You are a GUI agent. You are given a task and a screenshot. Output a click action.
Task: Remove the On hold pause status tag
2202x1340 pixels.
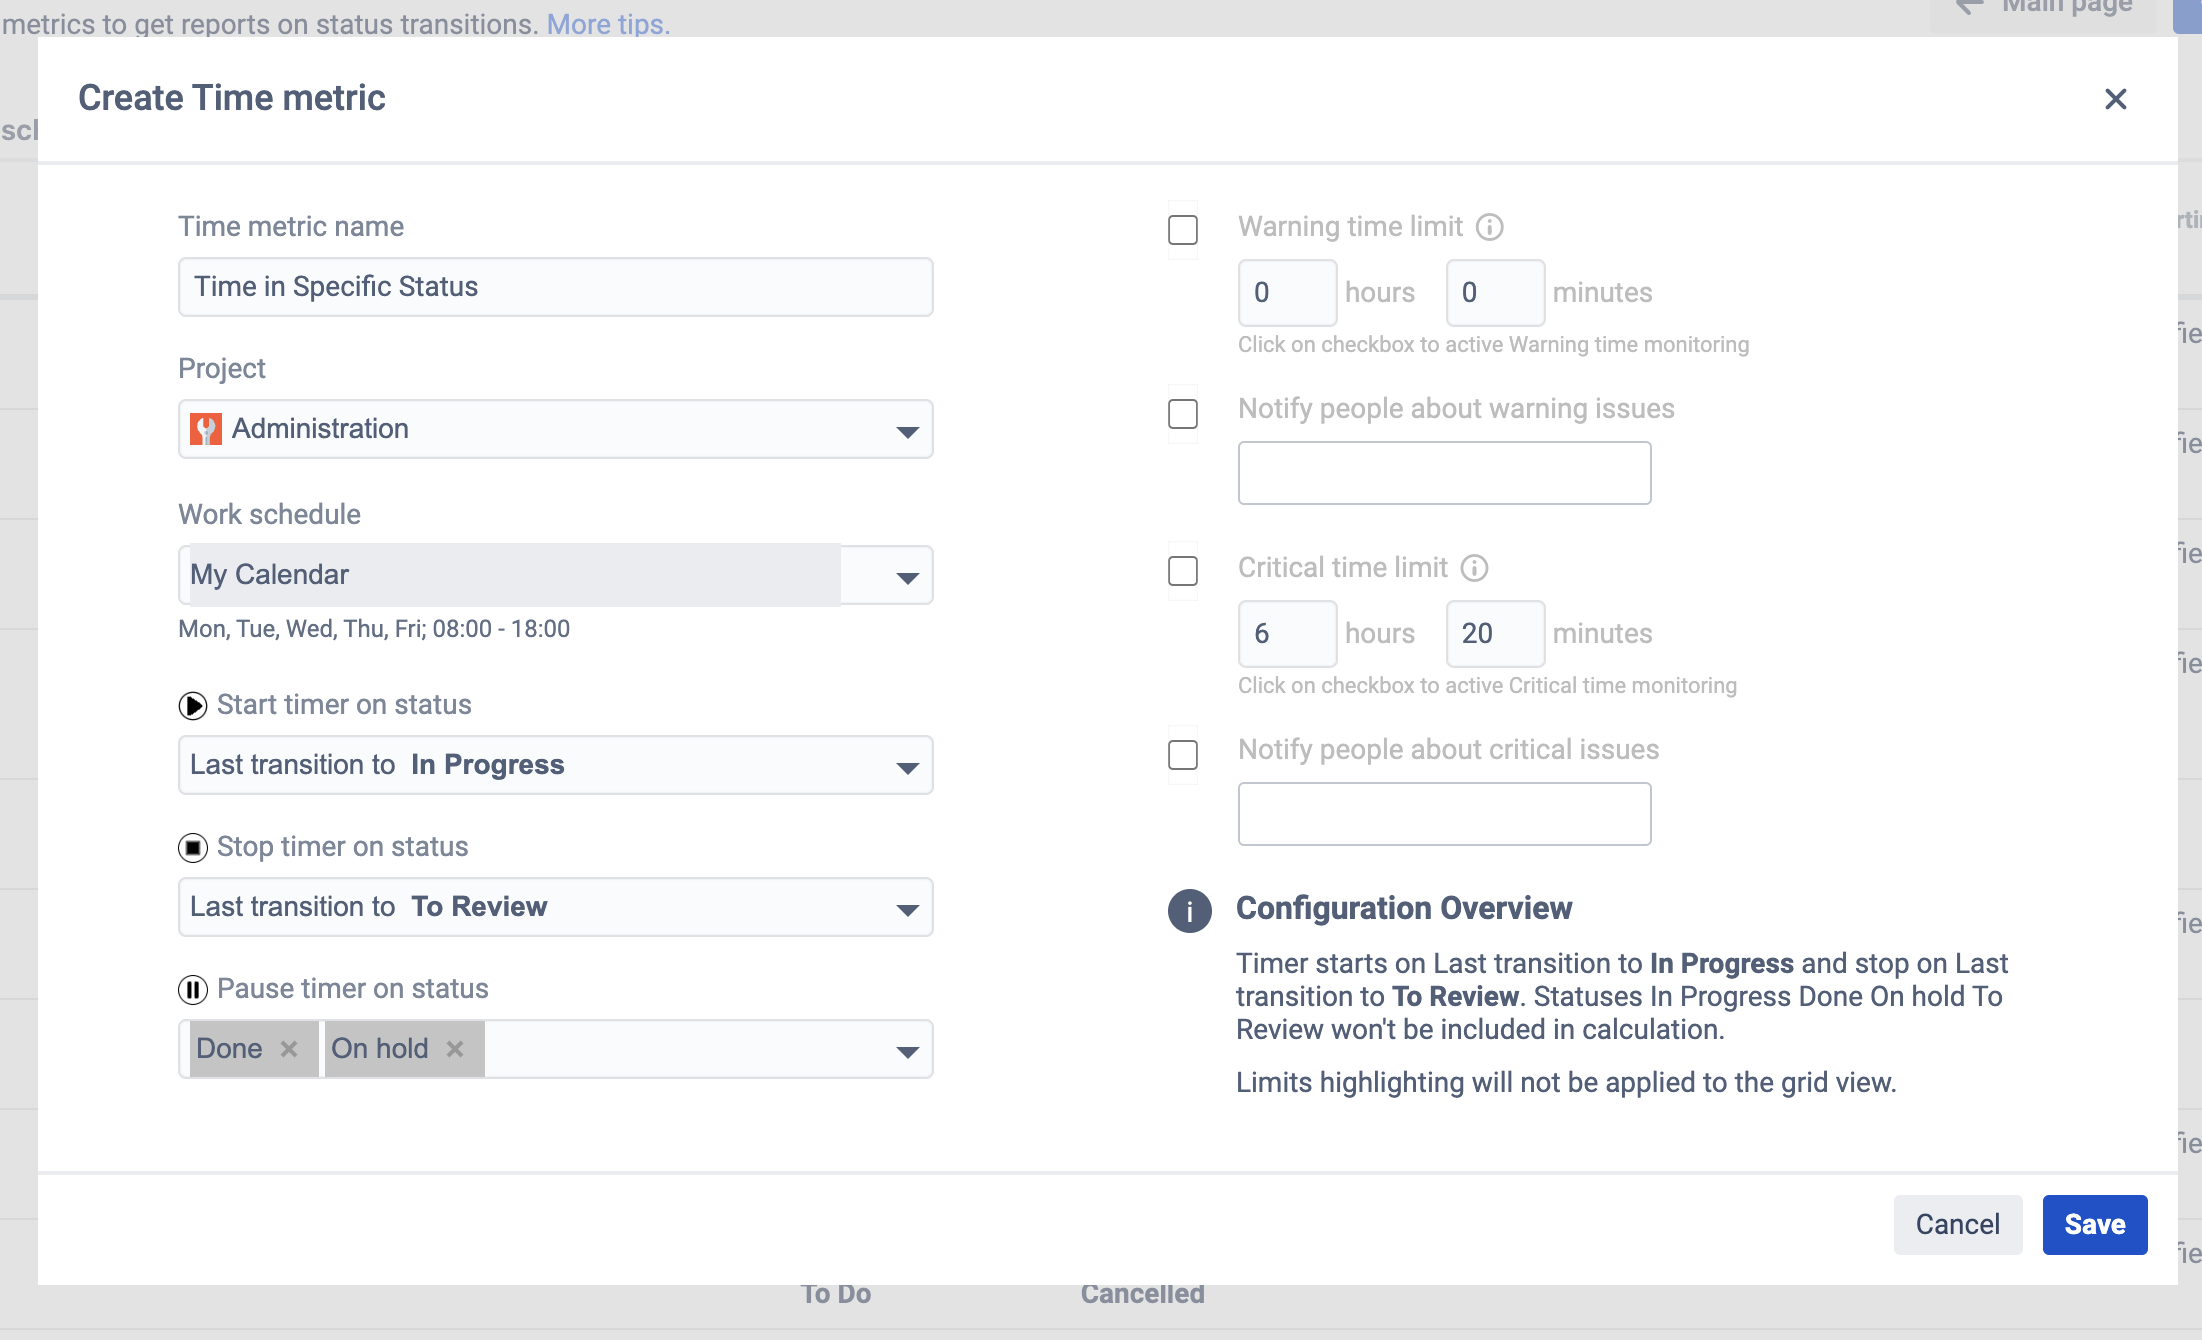[x=455, y=1049]
